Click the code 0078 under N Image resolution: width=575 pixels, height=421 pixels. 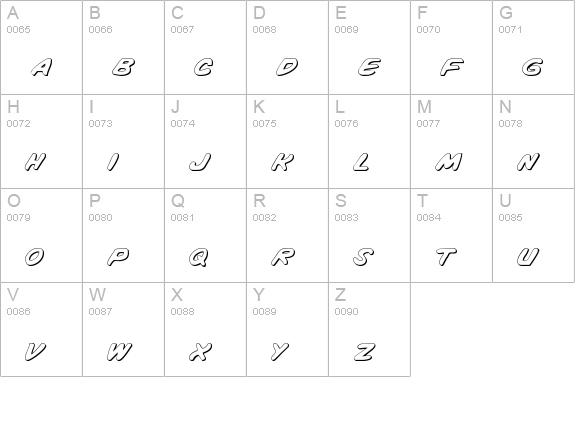510,123
